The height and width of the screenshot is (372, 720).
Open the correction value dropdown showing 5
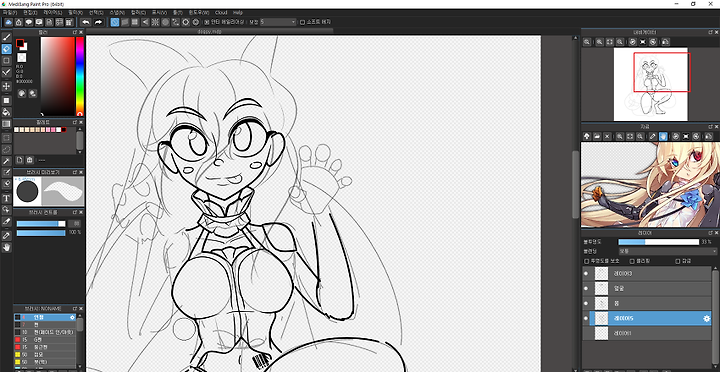(x=278, y=22)
